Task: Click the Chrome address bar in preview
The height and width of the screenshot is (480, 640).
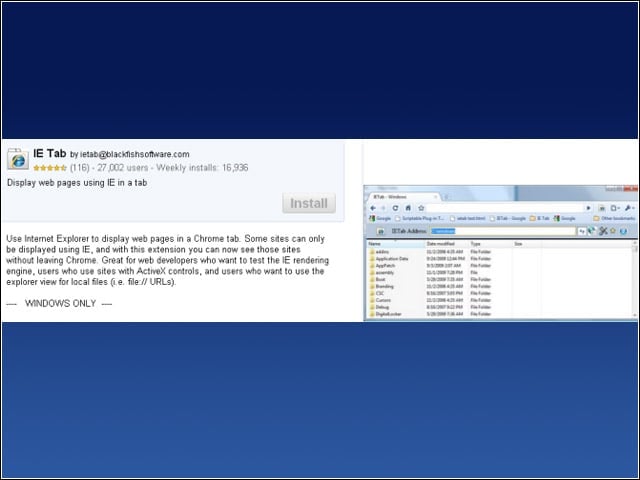Action: point(504,208)
